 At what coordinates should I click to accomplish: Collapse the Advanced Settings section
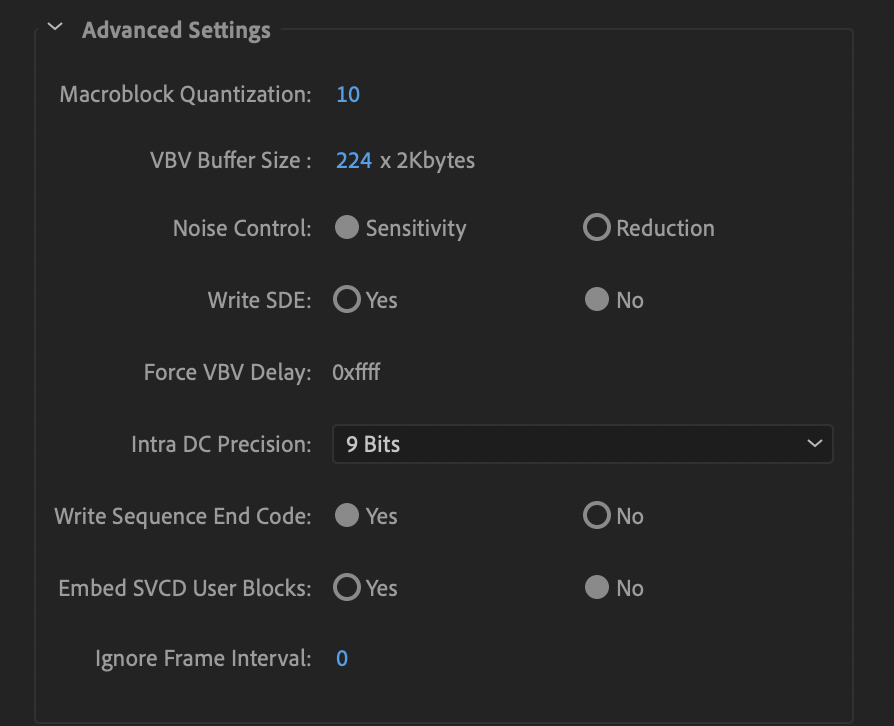[x=55, y=29]
